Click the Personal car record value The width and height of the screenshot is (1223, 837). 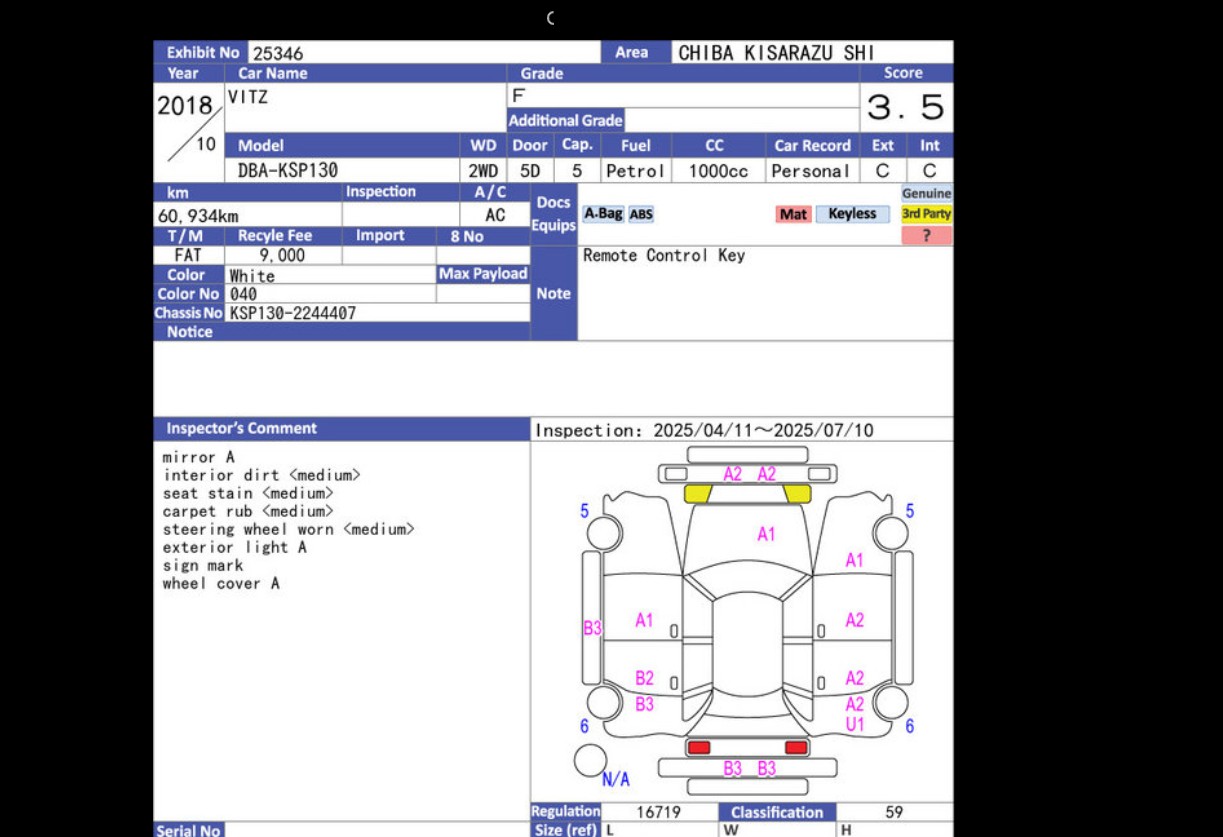point(811,171)
